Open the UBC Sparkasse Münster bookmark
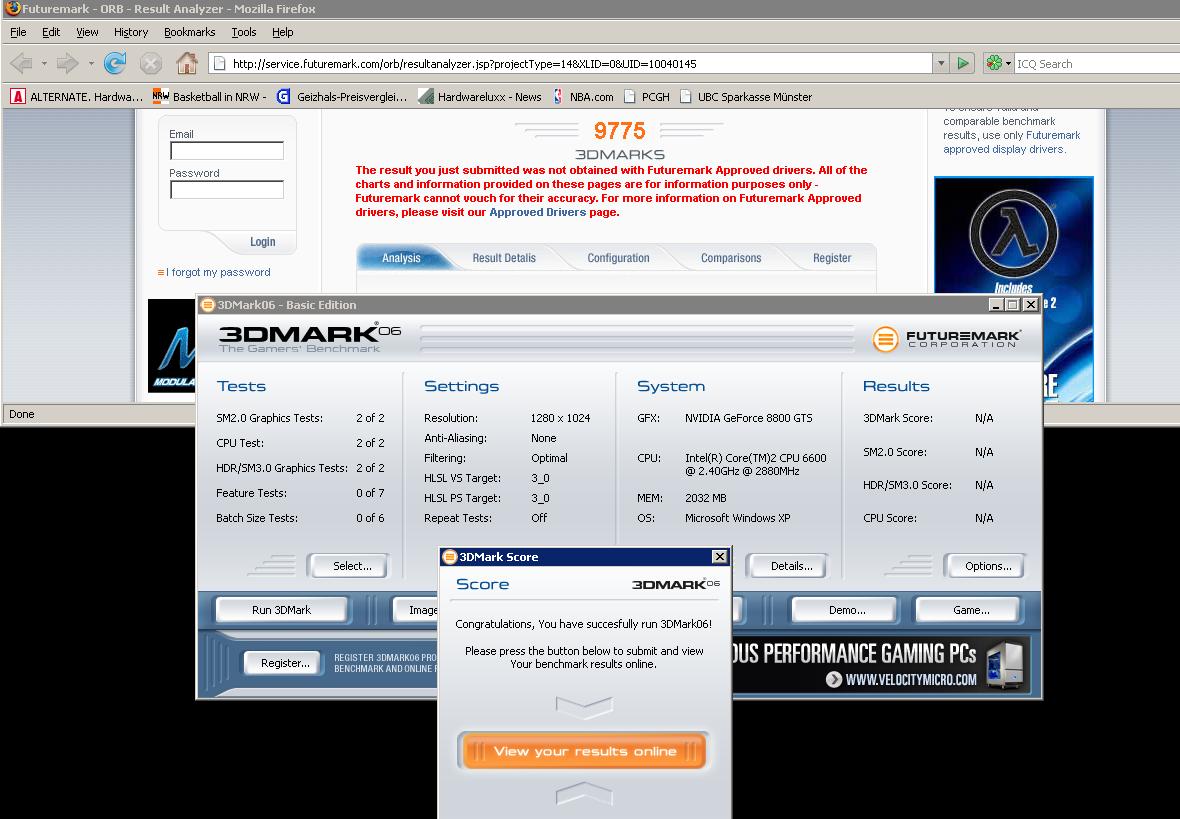This screenshot has width=1180, height=819. 746,96
